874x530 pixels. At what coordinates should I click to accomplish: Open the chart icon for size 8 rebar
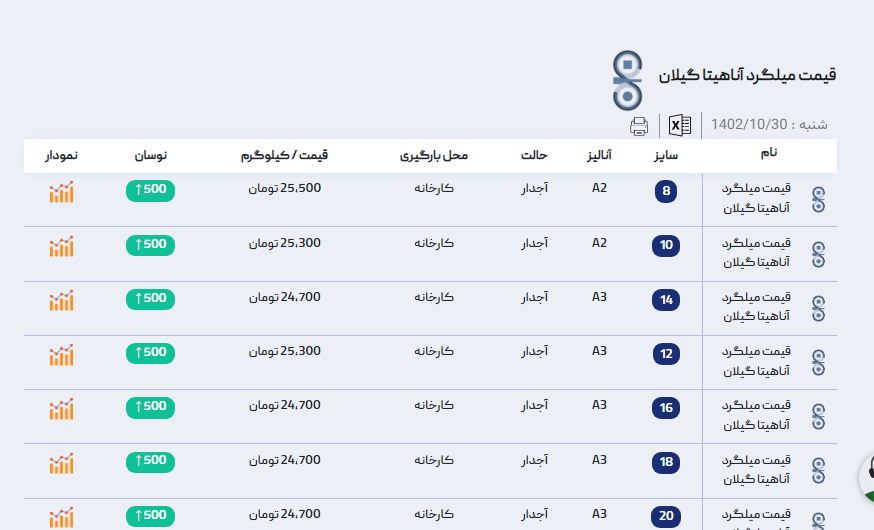[x=62, y=192]
